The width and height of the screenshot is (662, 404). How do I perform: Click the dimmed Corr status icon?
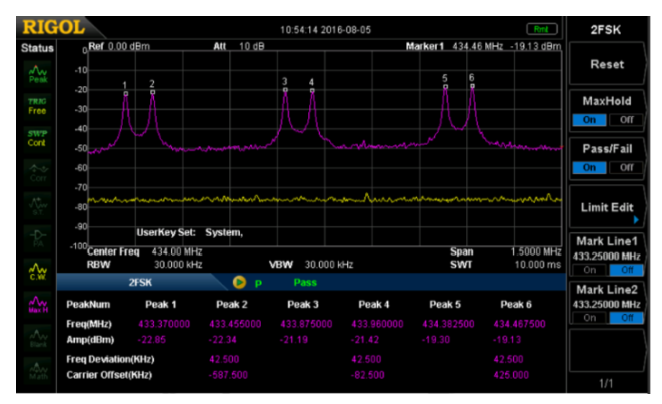(x=38, y=172)
